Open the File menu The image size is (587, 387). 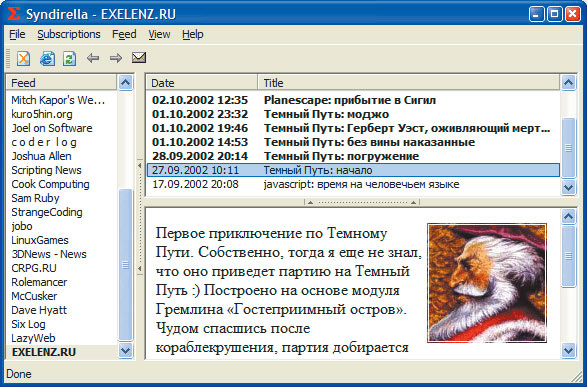click(x=17, y=34)
